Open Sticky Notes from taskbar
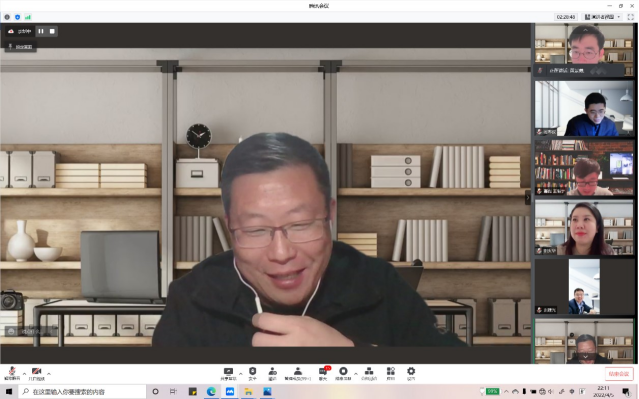639x399 pixels. [193, 391]
